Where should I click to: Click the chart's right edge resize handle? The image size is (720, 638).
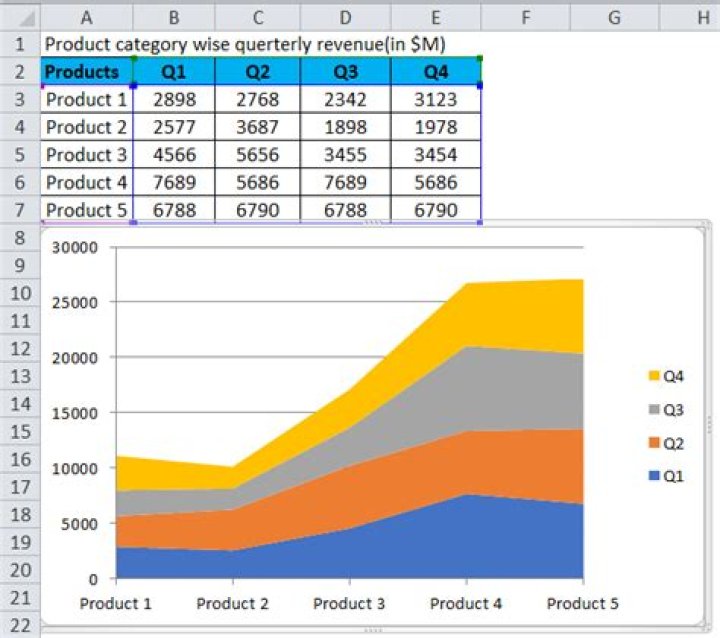coord(709,425)
